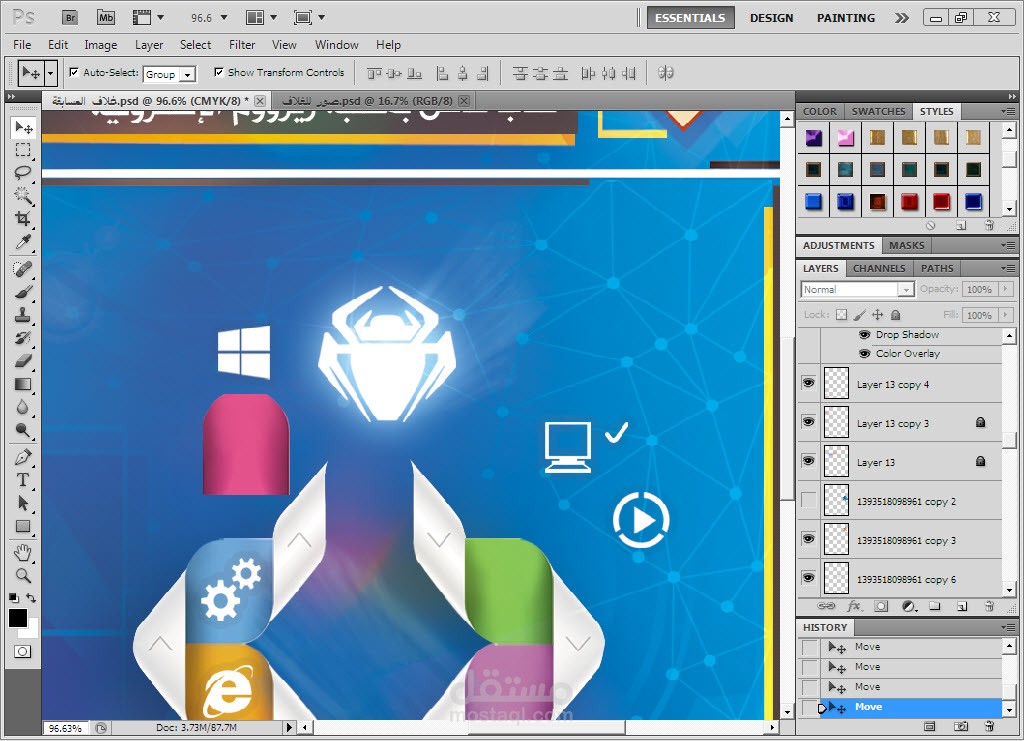Toggle the Auto-Select checkbox

pyautogui.click(x=74, y=72)
